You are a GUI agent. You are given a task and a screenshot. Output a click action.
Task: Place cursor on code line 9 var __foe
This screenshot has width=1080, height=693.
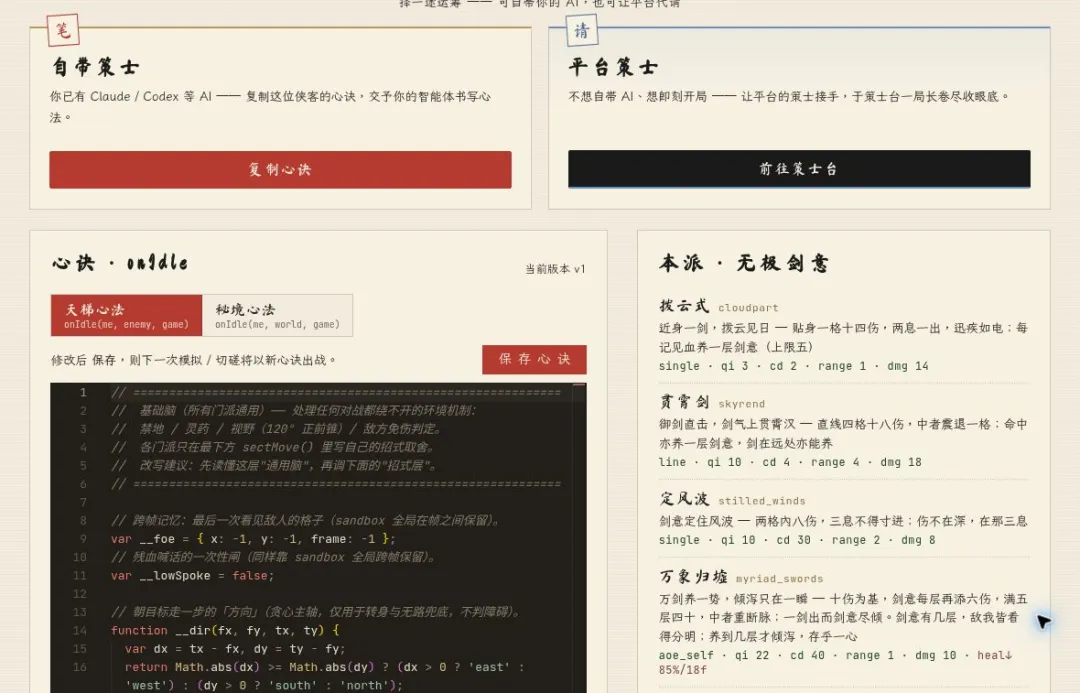[253, 539]
